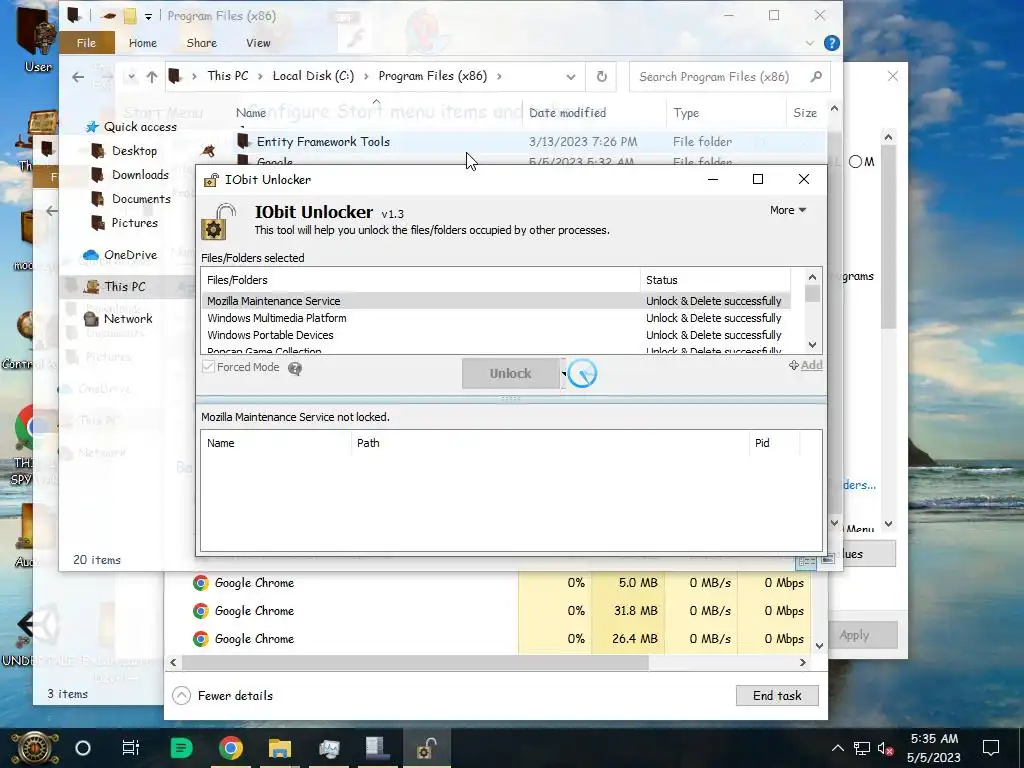
Task: Click the Refresh button in address bar
Action: coord(601,77)
